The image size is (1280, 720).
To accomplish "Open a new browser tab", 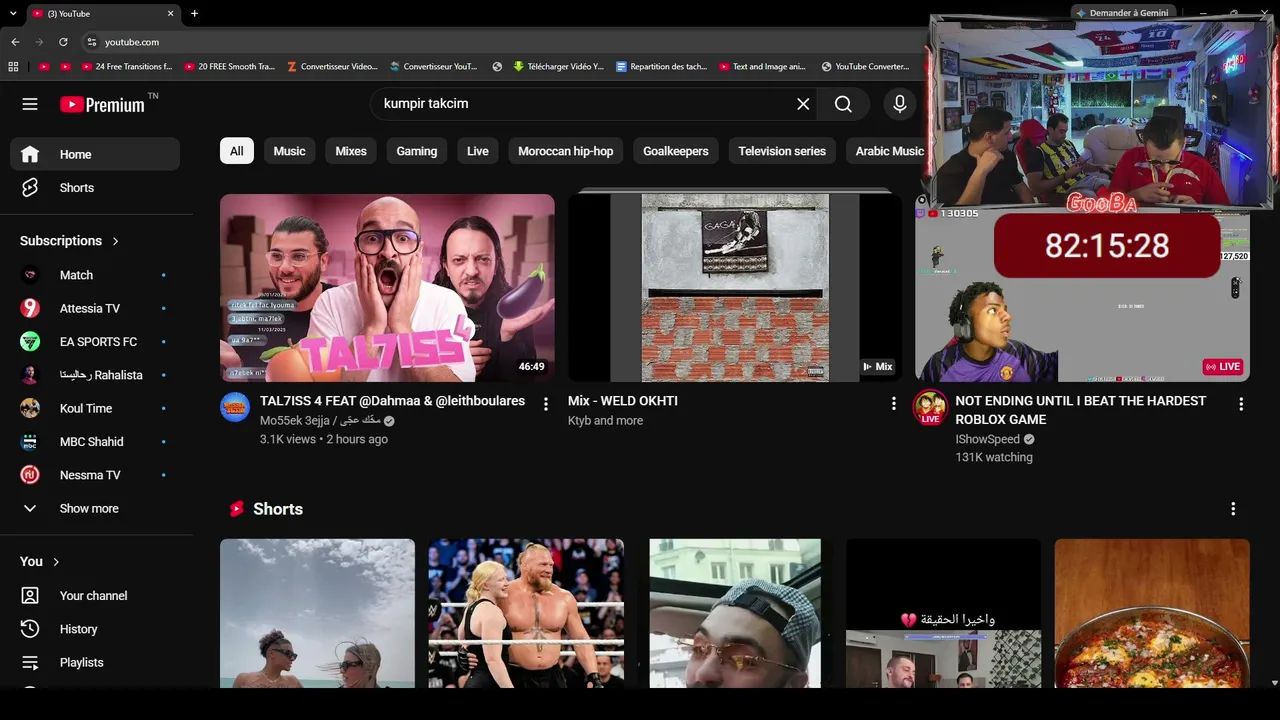I will (x=194, y=14).
